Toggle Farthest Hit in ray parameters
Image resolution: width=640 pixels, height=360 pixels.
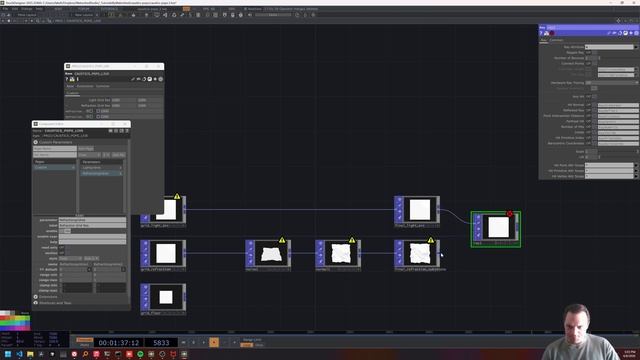[x=591, y=121]
